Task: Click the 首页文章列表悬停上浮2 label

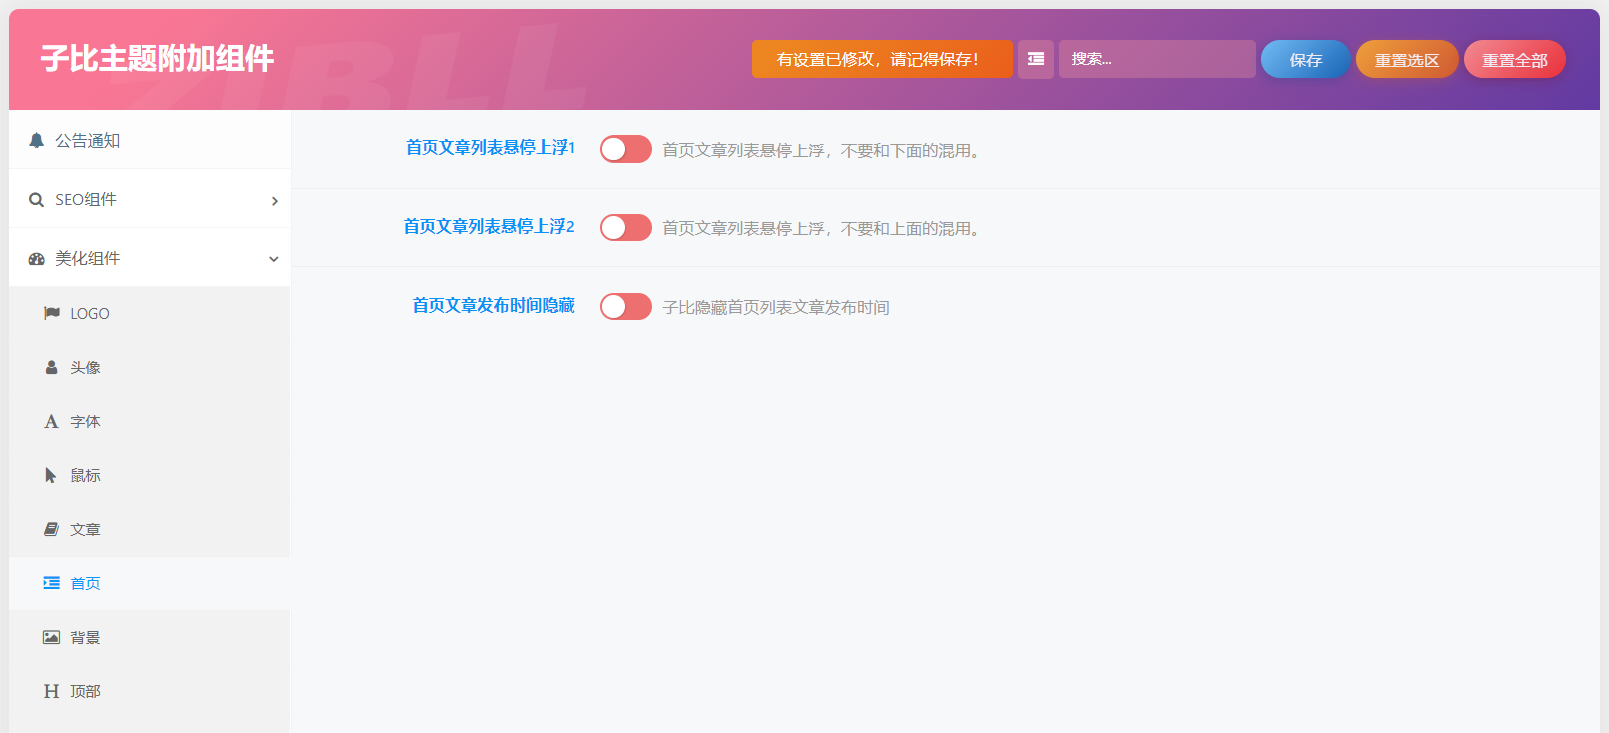Action: [x=489, y=226]
